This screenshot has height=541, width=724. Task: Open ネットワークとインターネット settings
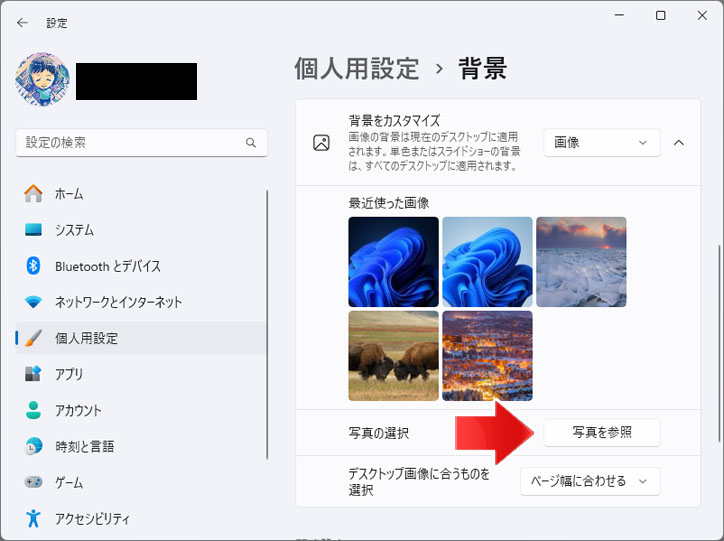coord(141,302)
